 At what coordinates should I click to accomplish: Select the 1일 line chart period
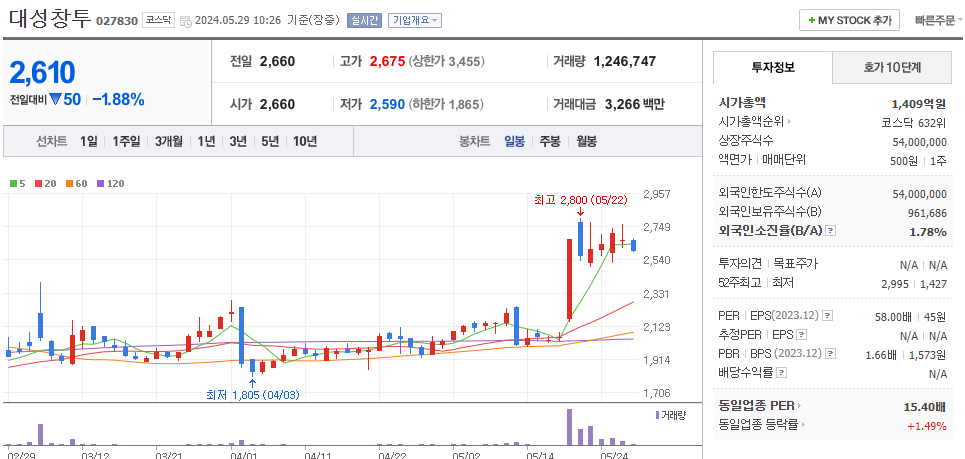coord(89,141)
